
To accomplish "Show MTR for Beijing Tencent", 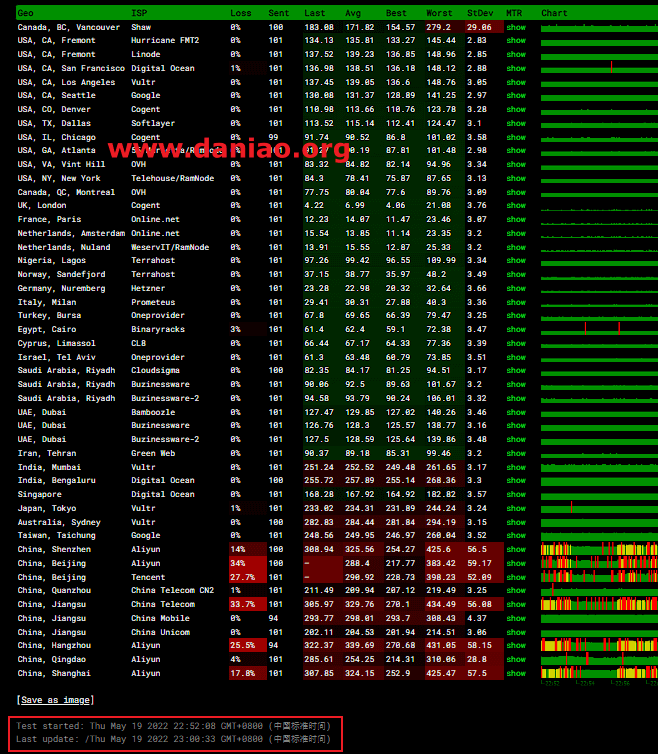I will pos(516,577).
